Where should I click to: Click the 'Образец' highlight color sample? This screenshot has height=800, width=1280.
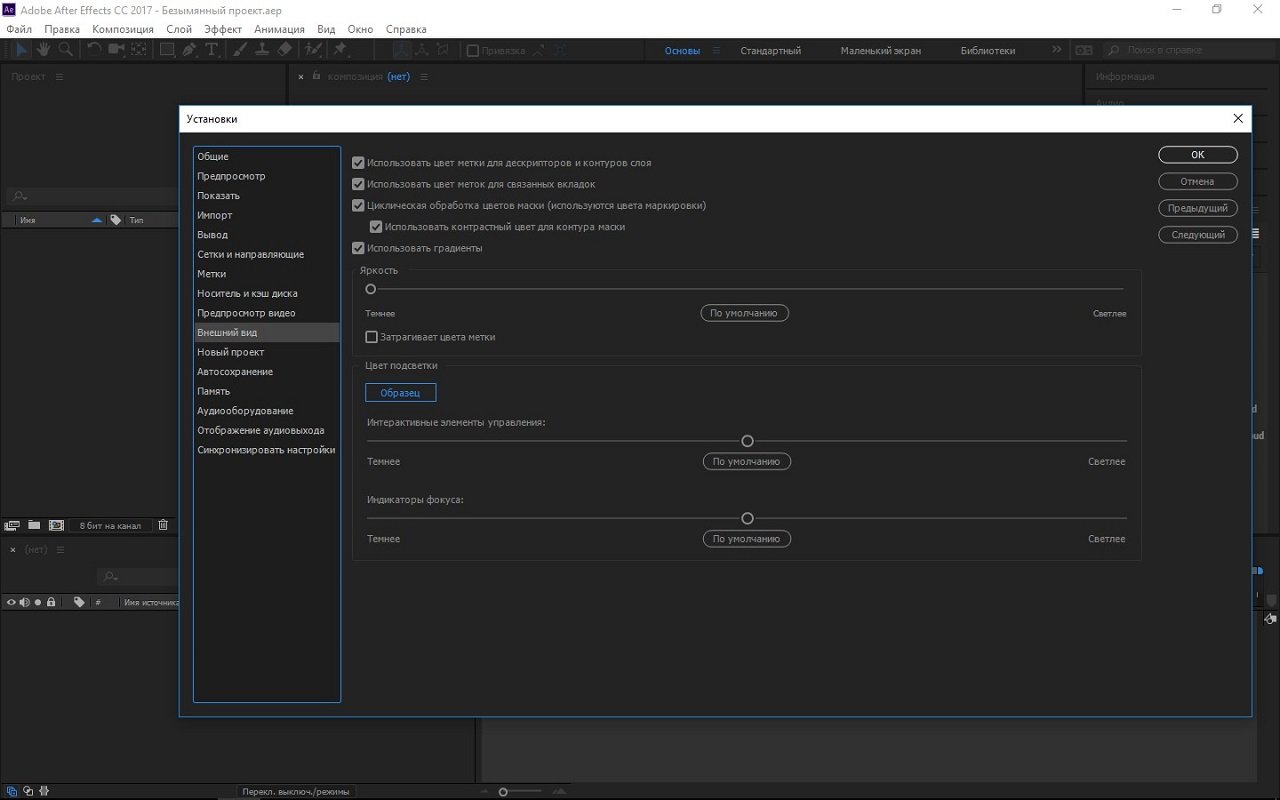tap(400, 393)
